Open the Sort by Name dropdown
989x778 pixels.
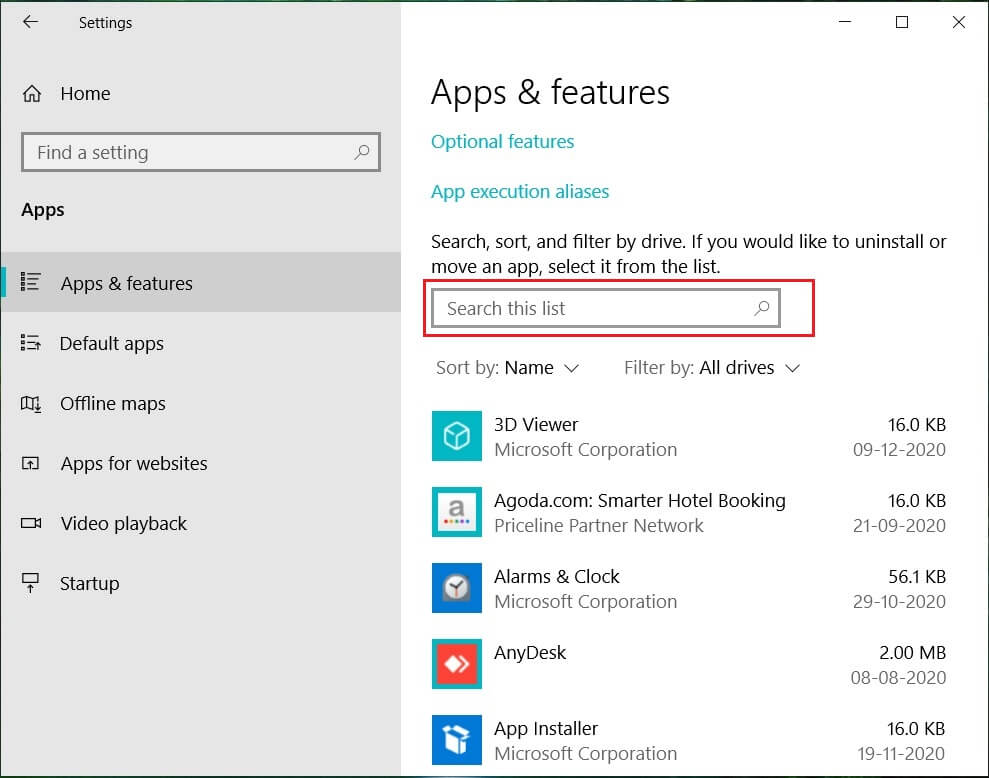[541, 368]
